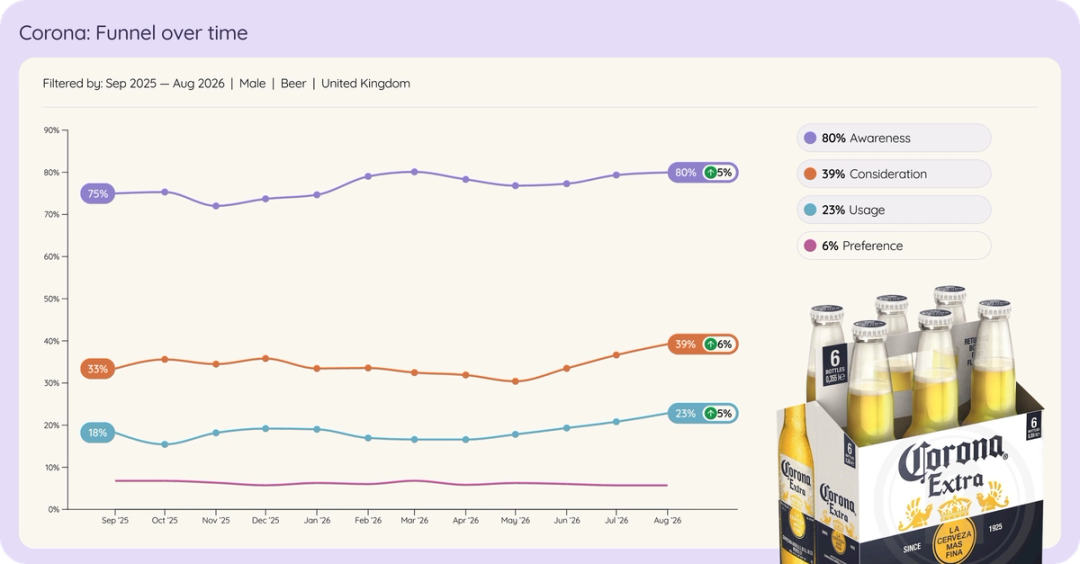
Task: Click Usage data point at Dec '25
Action: click(266, 428)
